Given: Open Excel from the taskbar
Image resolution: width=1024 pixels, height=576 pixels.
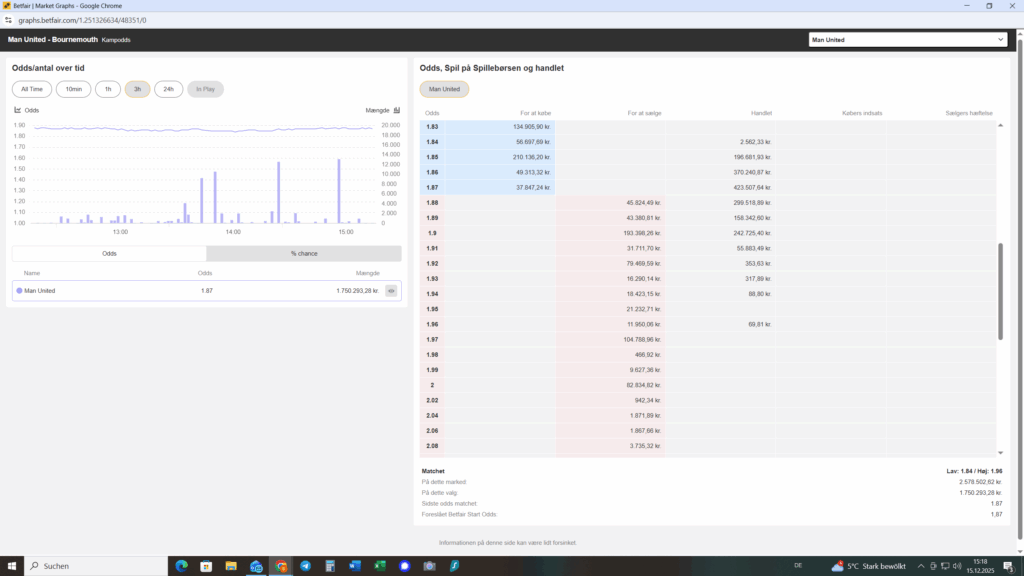Looking at the screenshot, I should click(x=380, y=566).
